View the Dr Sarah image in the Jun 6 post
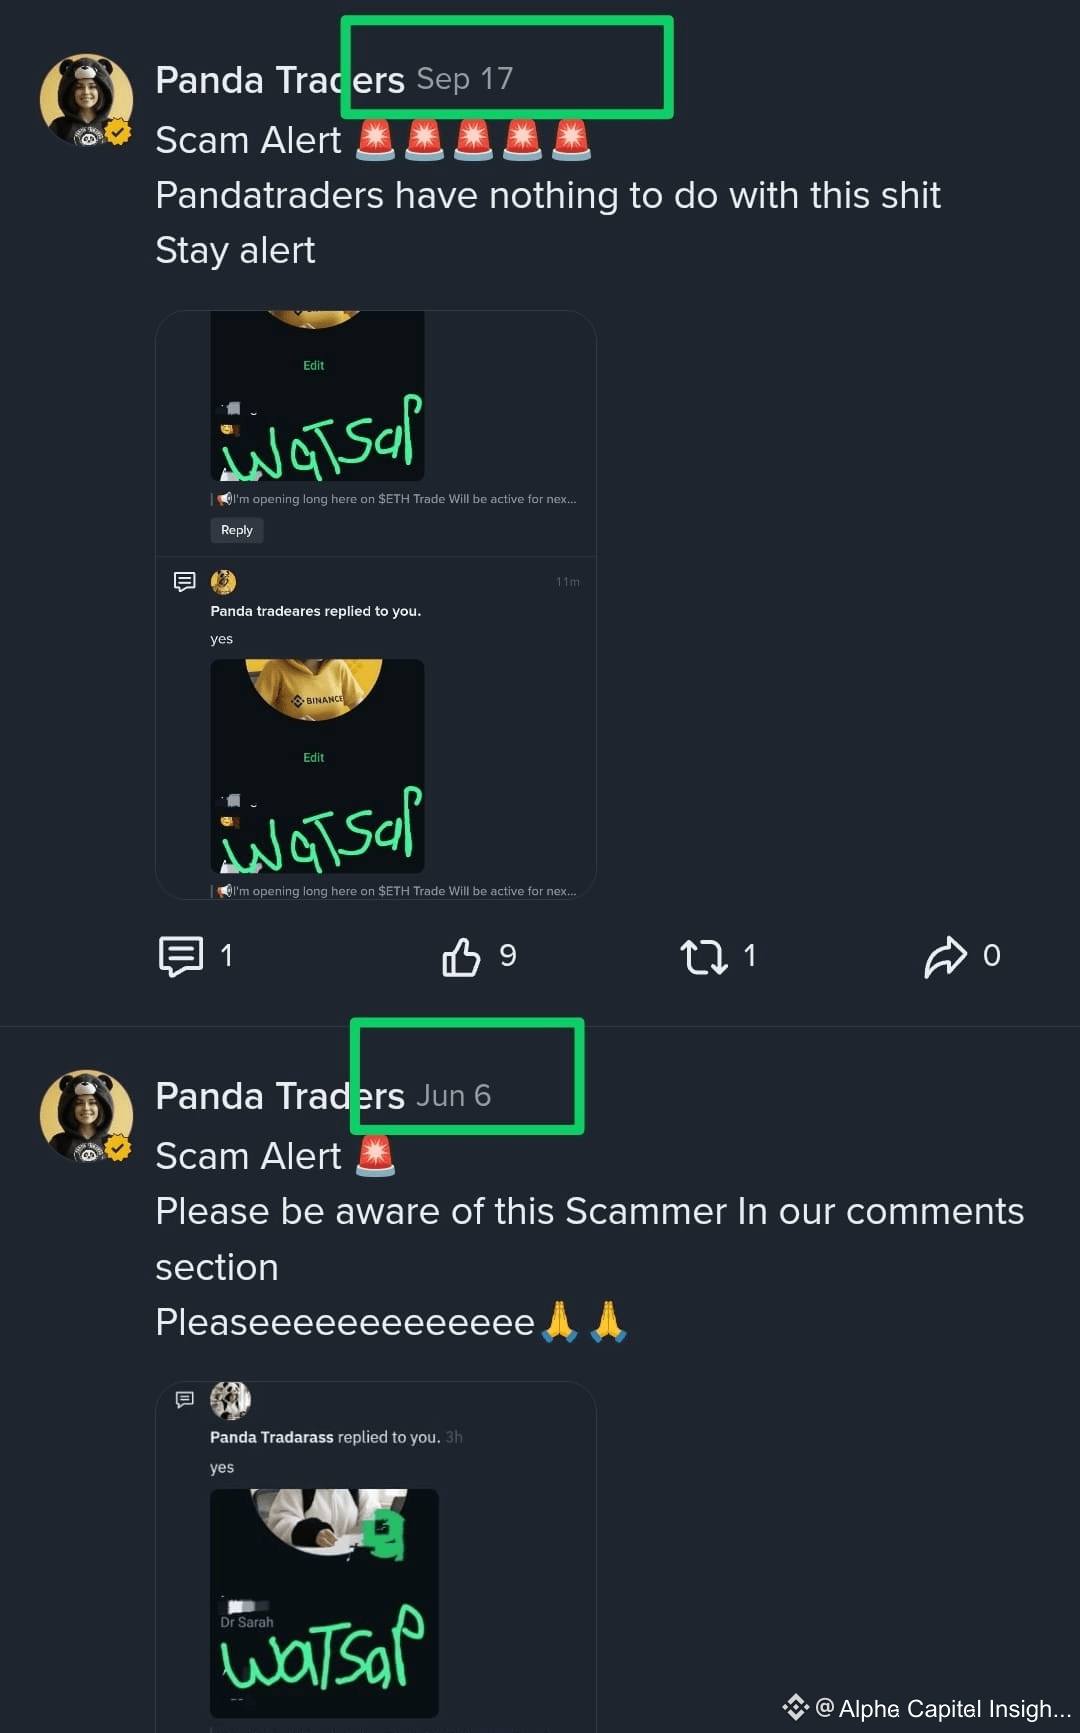 coord(323,1600)
